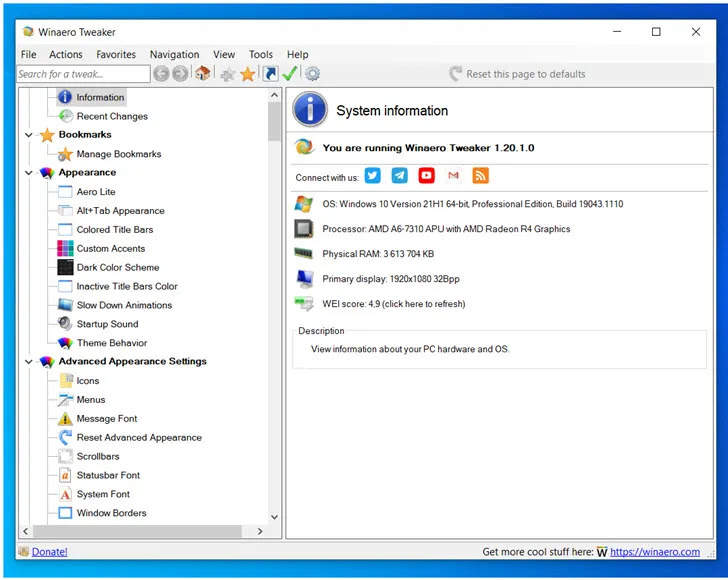Click the create shortcut toolbar icon
Screen dimensions: 728x580
(x=270, y=73)
